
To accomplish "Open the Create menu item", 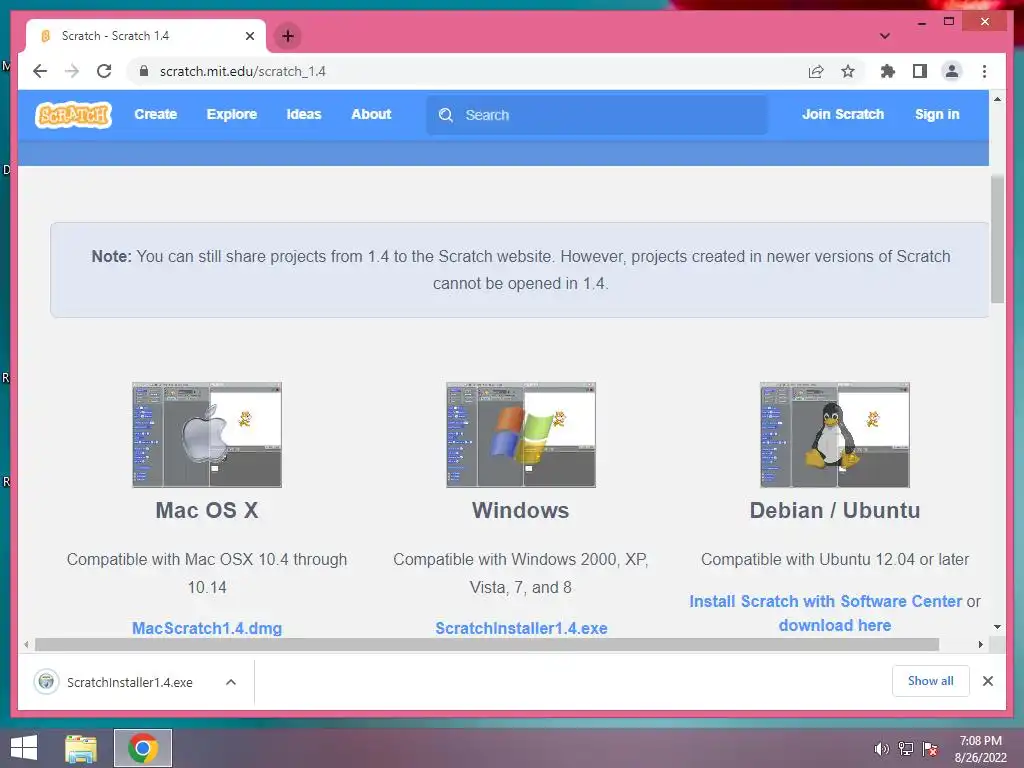I will click(155, 114).
